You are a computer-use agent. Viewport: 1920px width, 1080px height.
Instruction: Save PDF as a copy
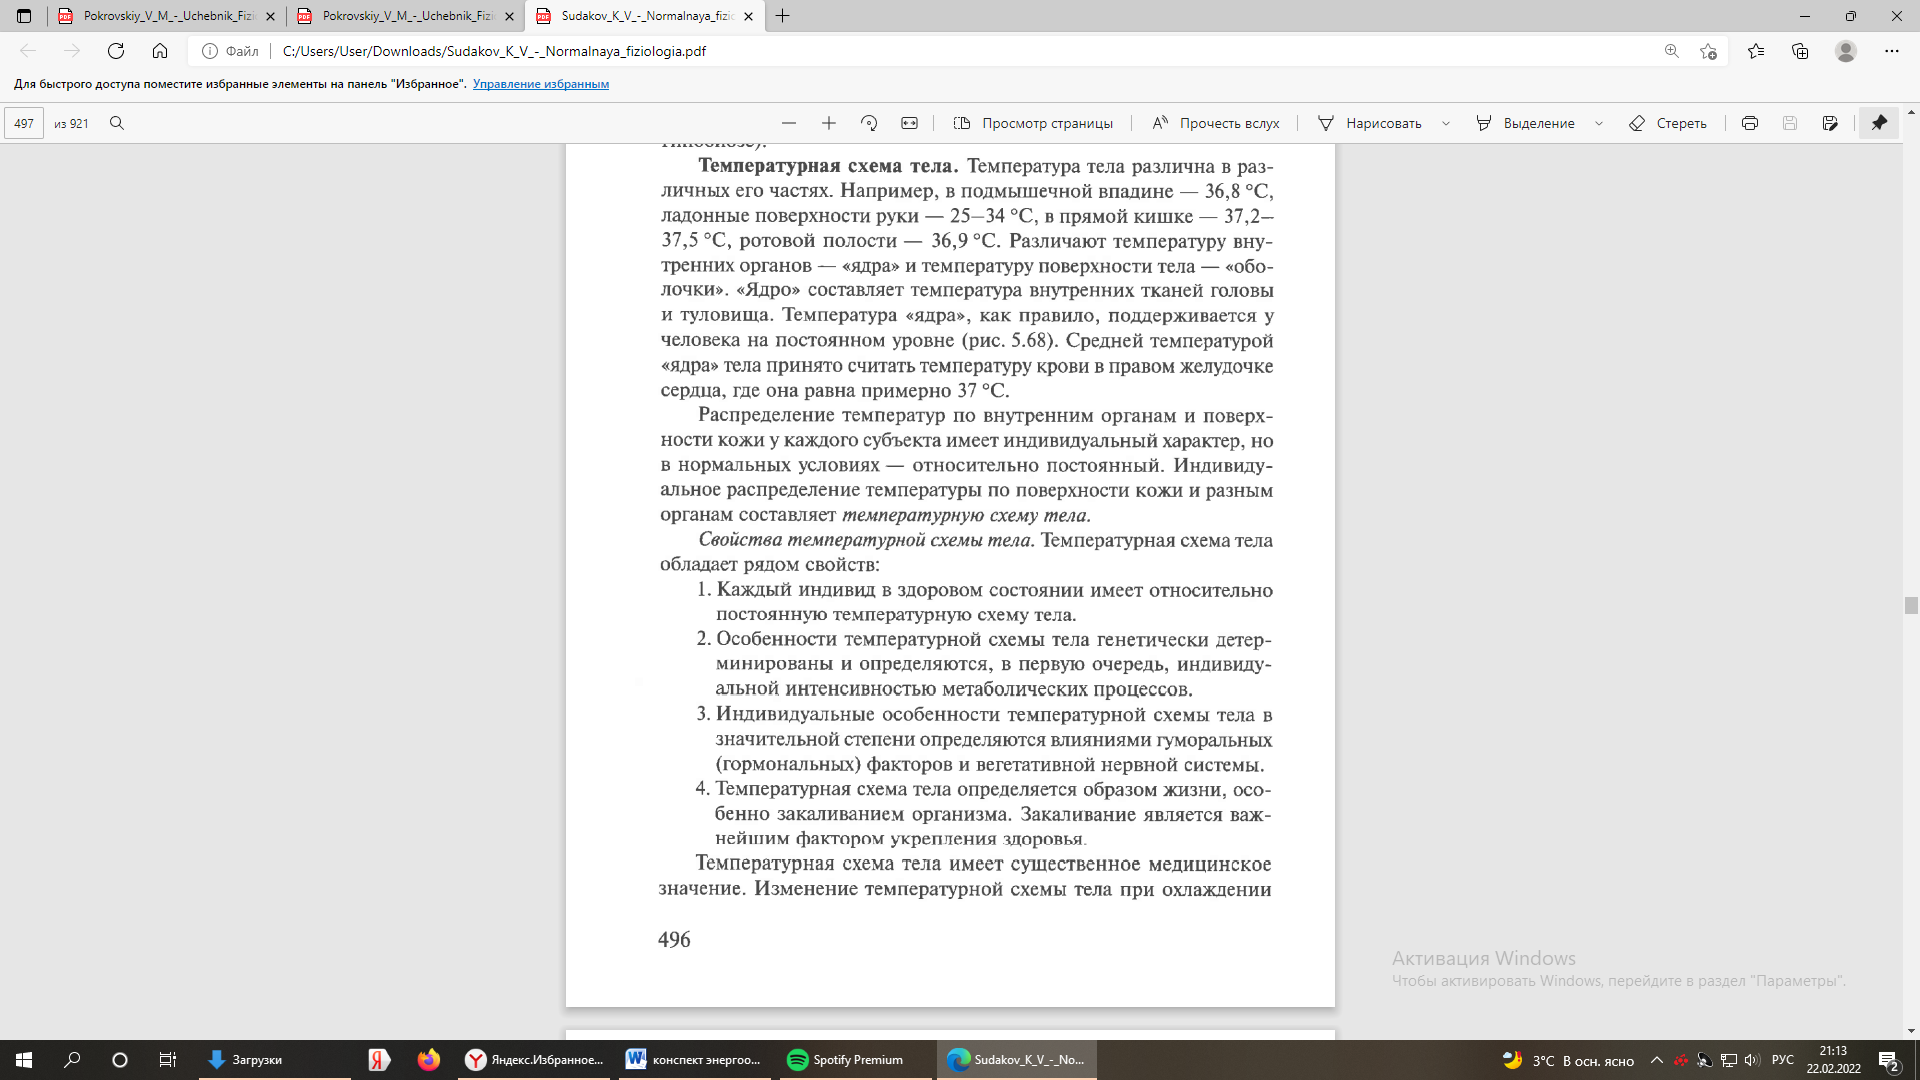coord(1830,123)
